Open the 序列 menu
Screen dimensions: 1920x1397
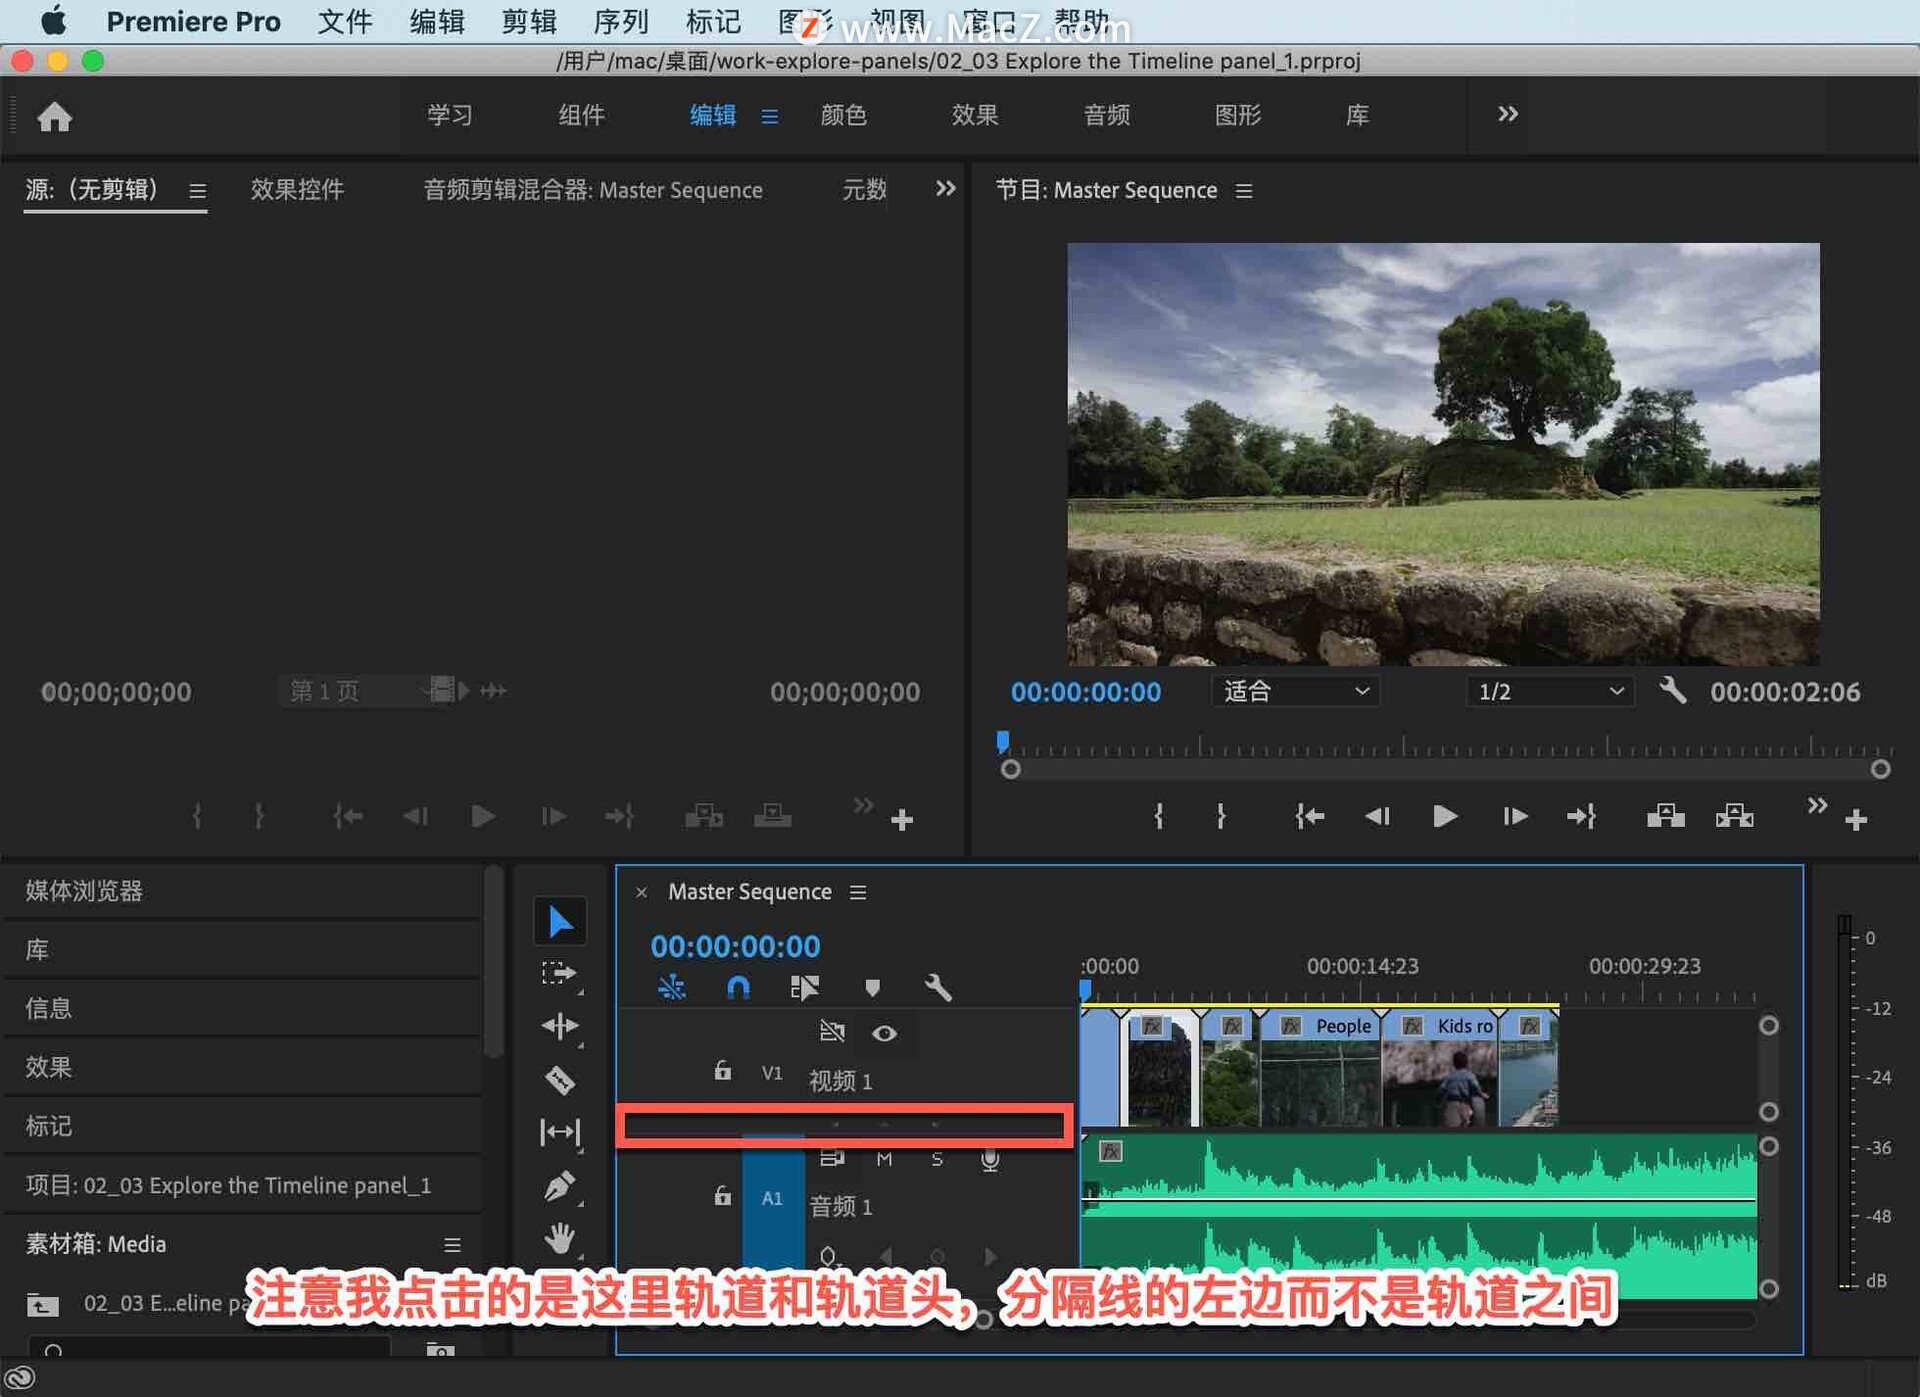coord(621,21)
